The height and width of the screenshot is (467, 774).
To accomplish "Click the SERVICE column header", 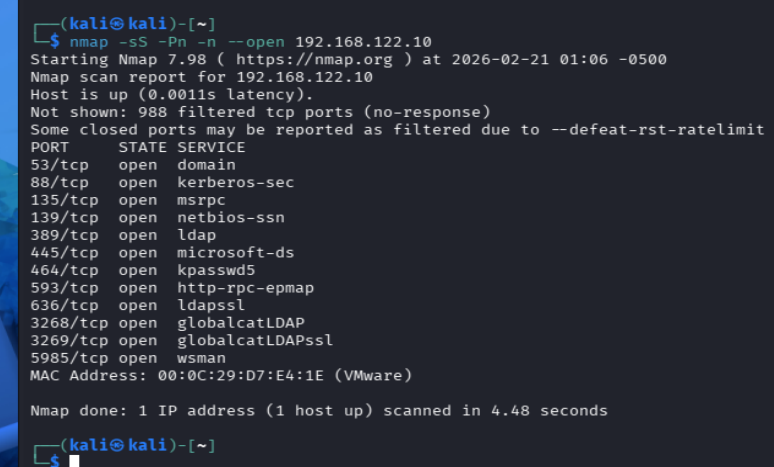I will [x=211, y=147].
